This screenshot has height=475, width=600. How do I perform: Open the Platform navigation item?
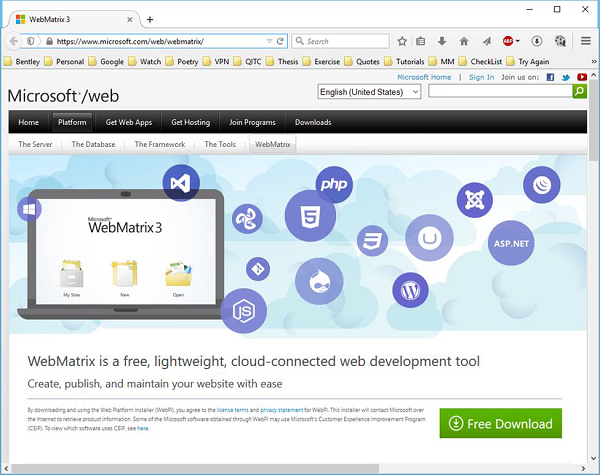click(x=72, y=122)
